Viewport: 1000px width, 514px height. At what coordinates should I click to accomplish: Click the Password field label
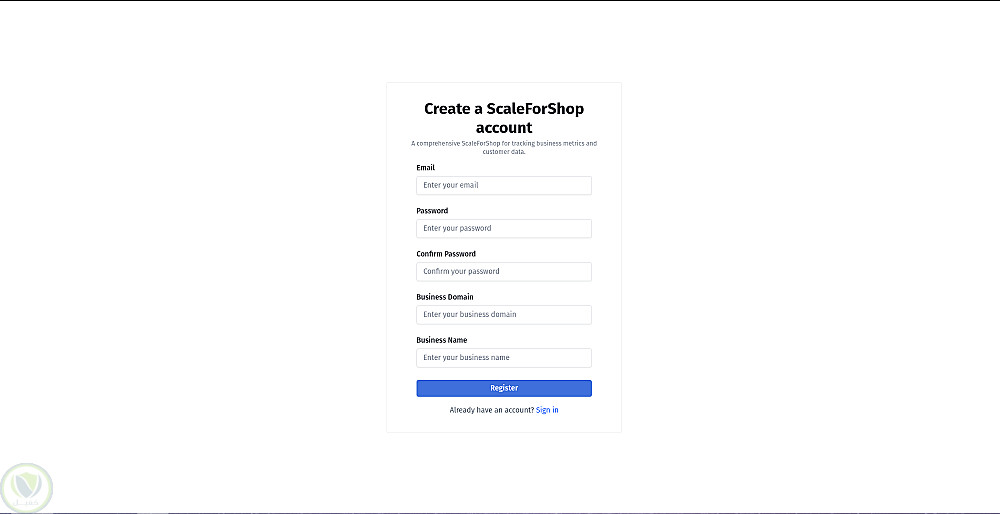pyautogui.click(x=432, y=211)
